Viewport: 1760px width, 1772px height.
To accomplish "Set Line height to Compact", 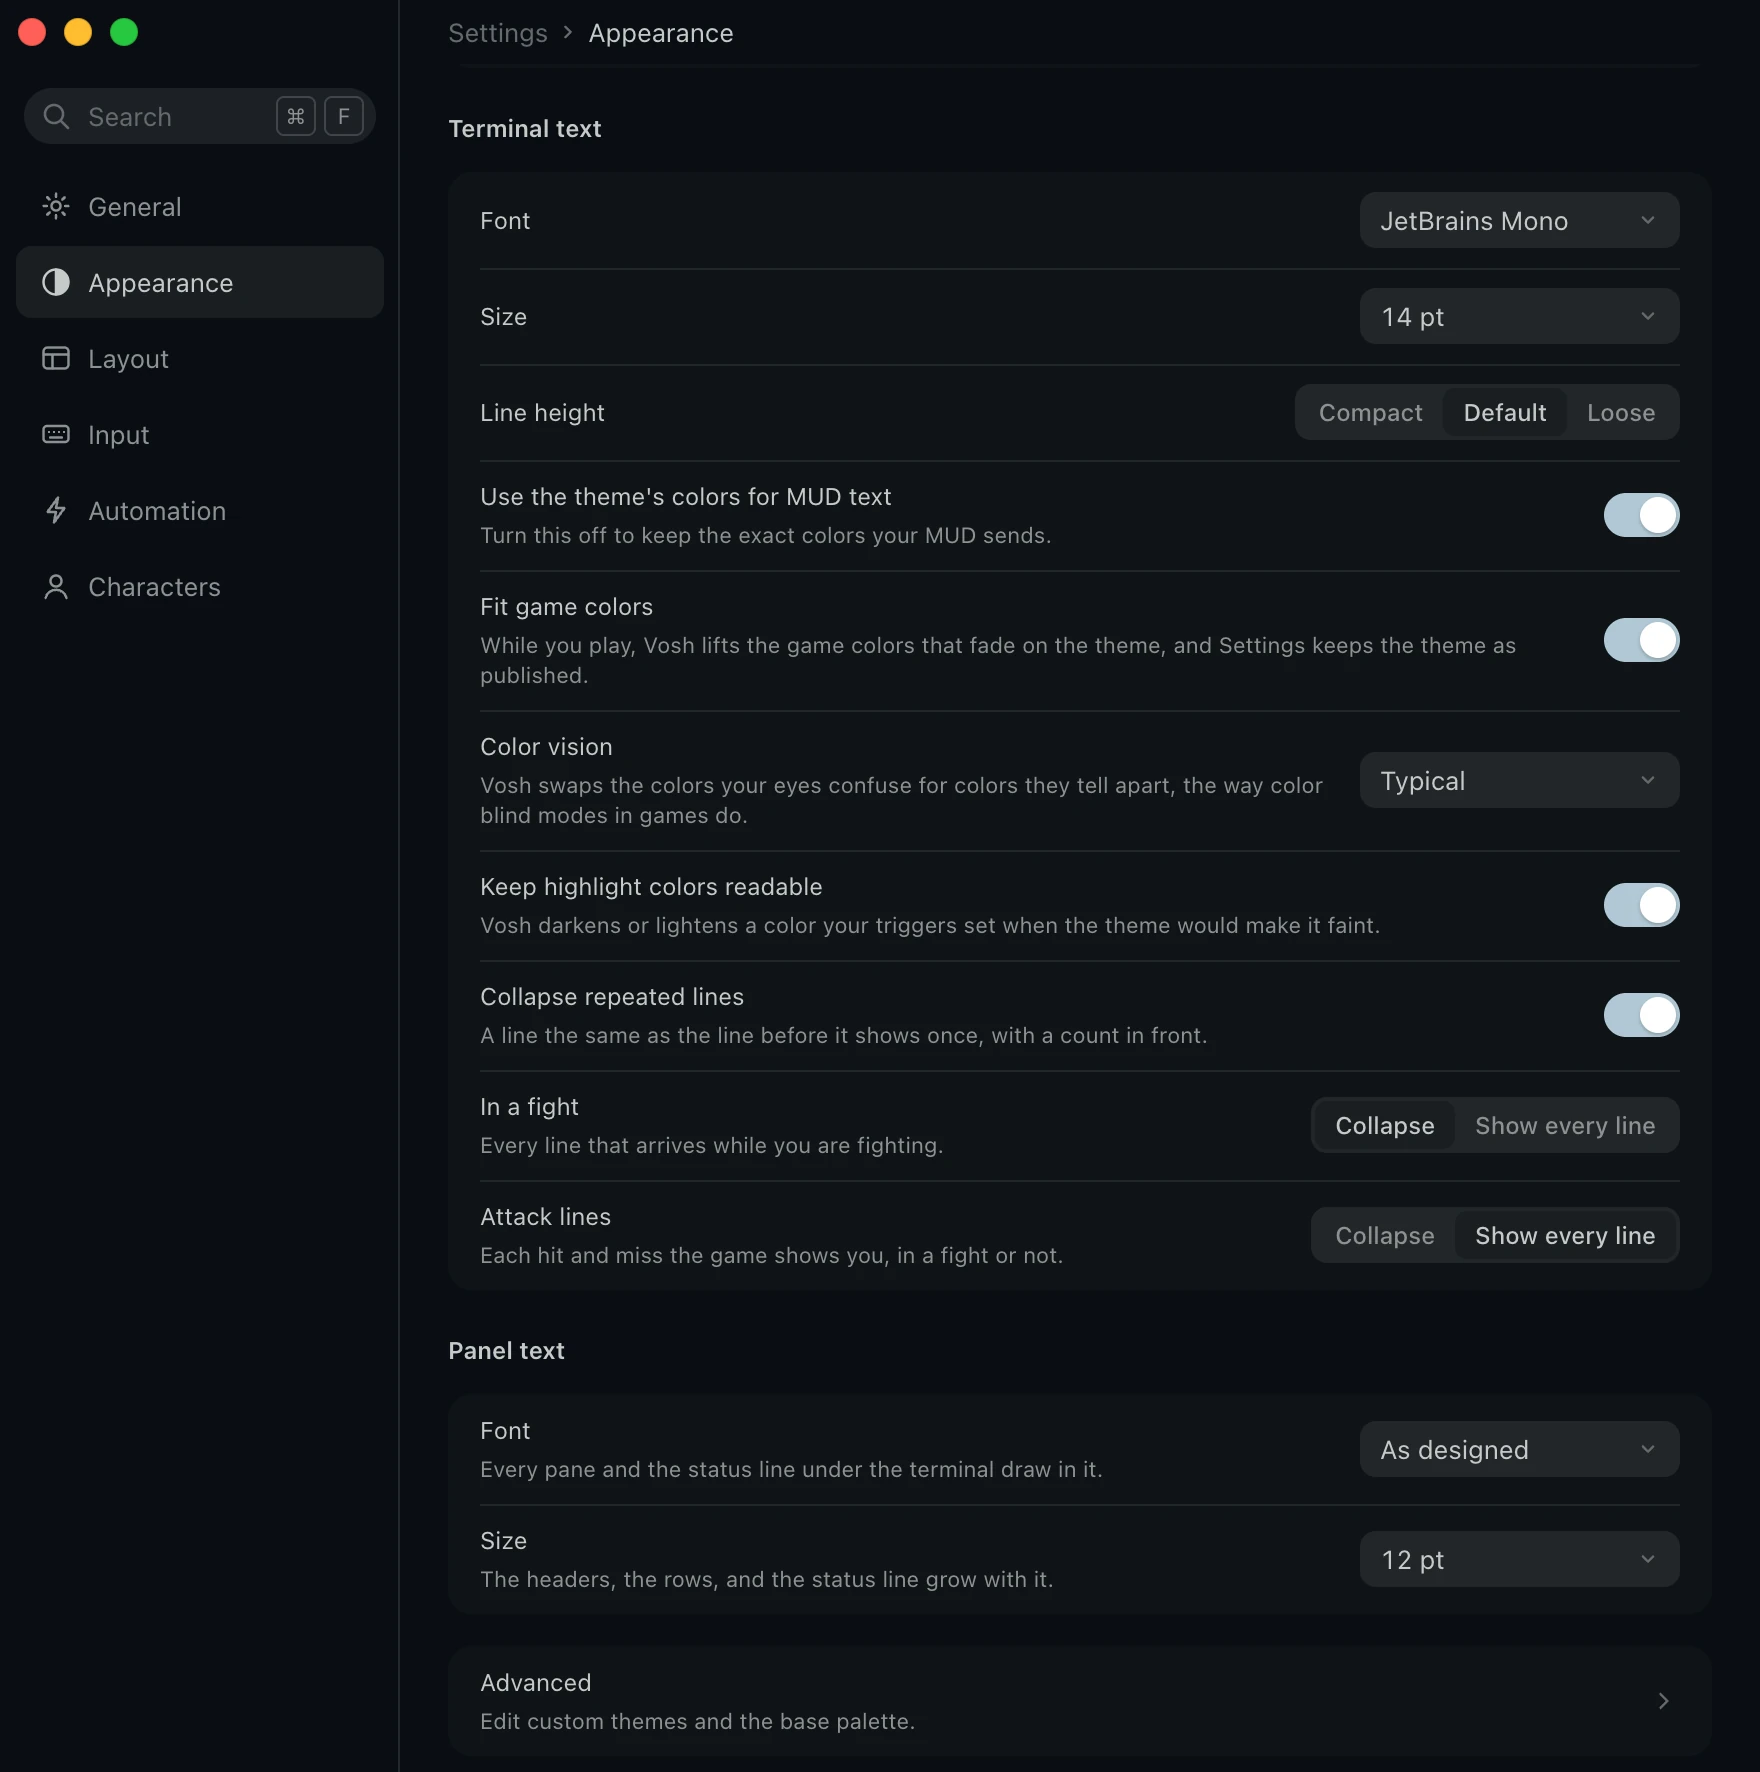I will click(x=1370, y=413).
